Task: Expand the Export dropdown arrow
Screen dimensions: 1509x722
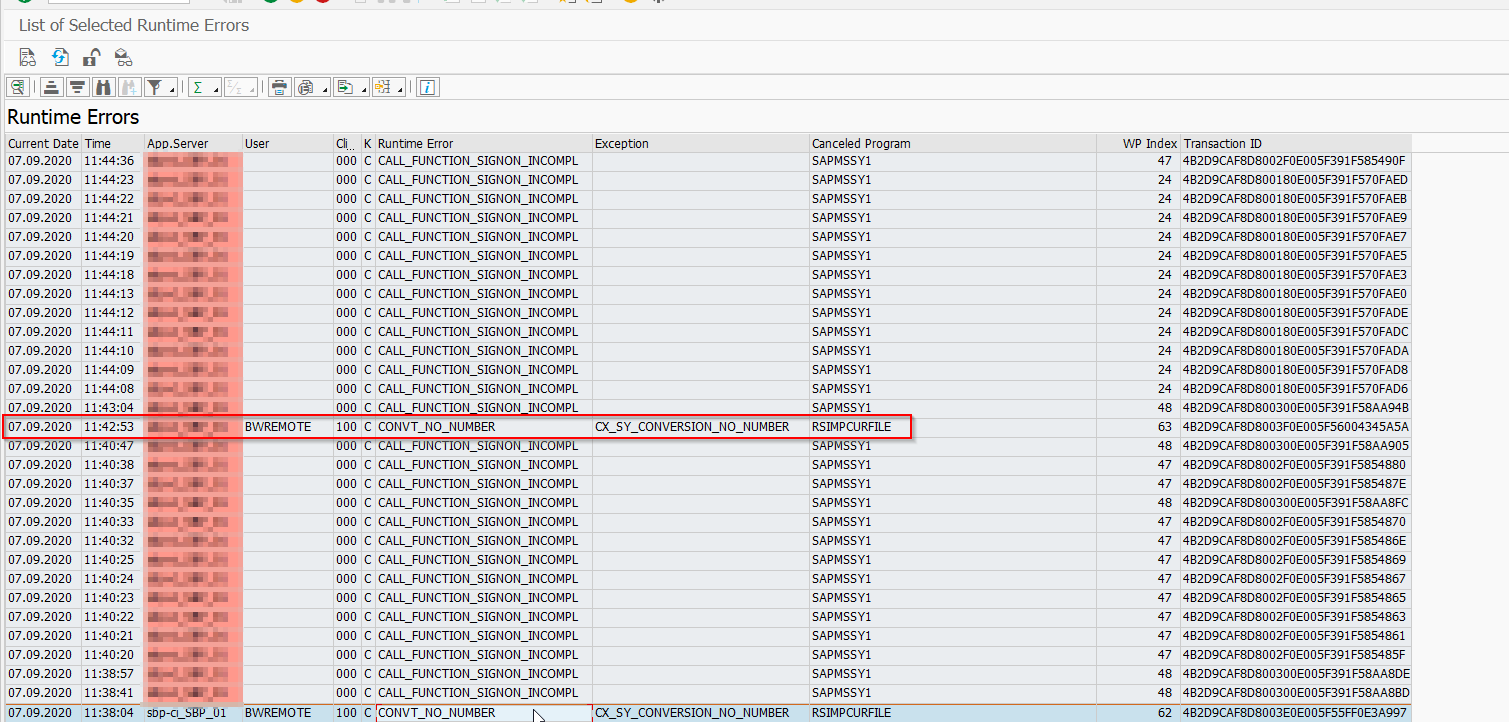Action: point(364,90)
